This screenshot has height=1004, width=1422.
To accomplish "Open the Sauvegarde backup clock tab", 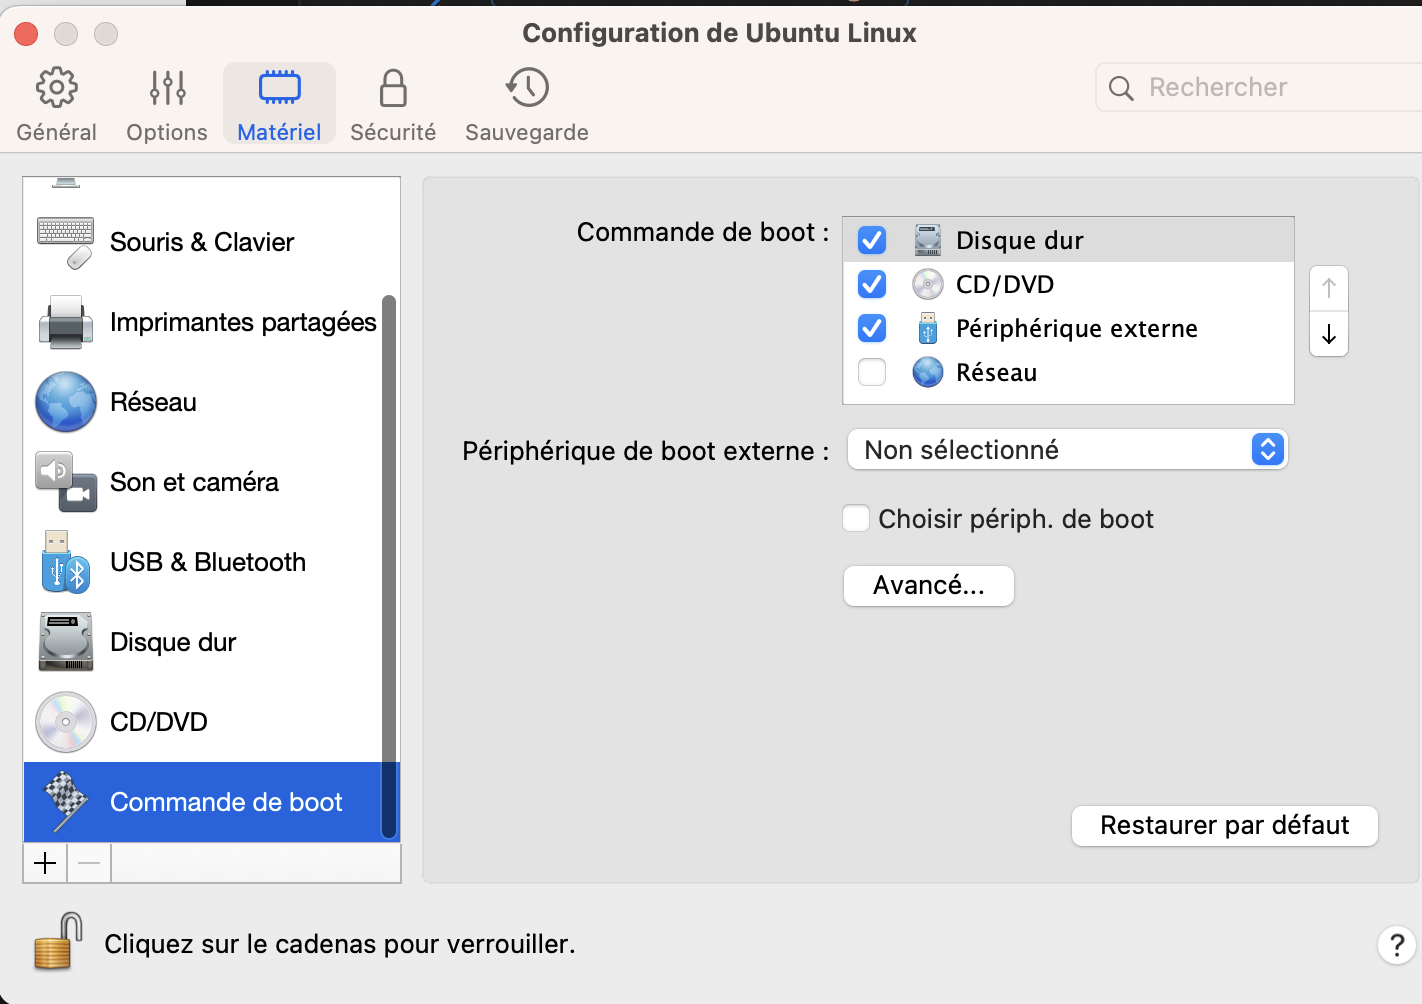I will 527,105.
